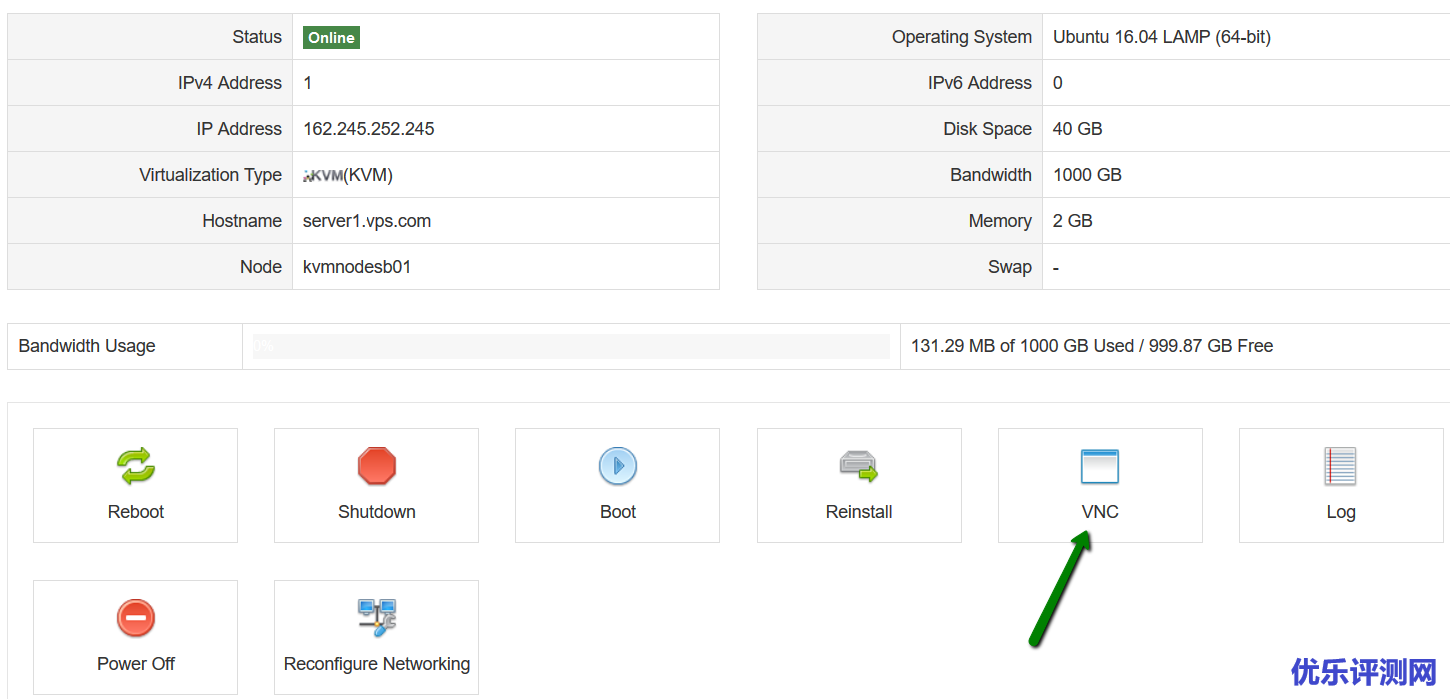Click the Swap row dash value
The width and height of the screenshot is (1450, 699).
click(x=1056, y=267)
